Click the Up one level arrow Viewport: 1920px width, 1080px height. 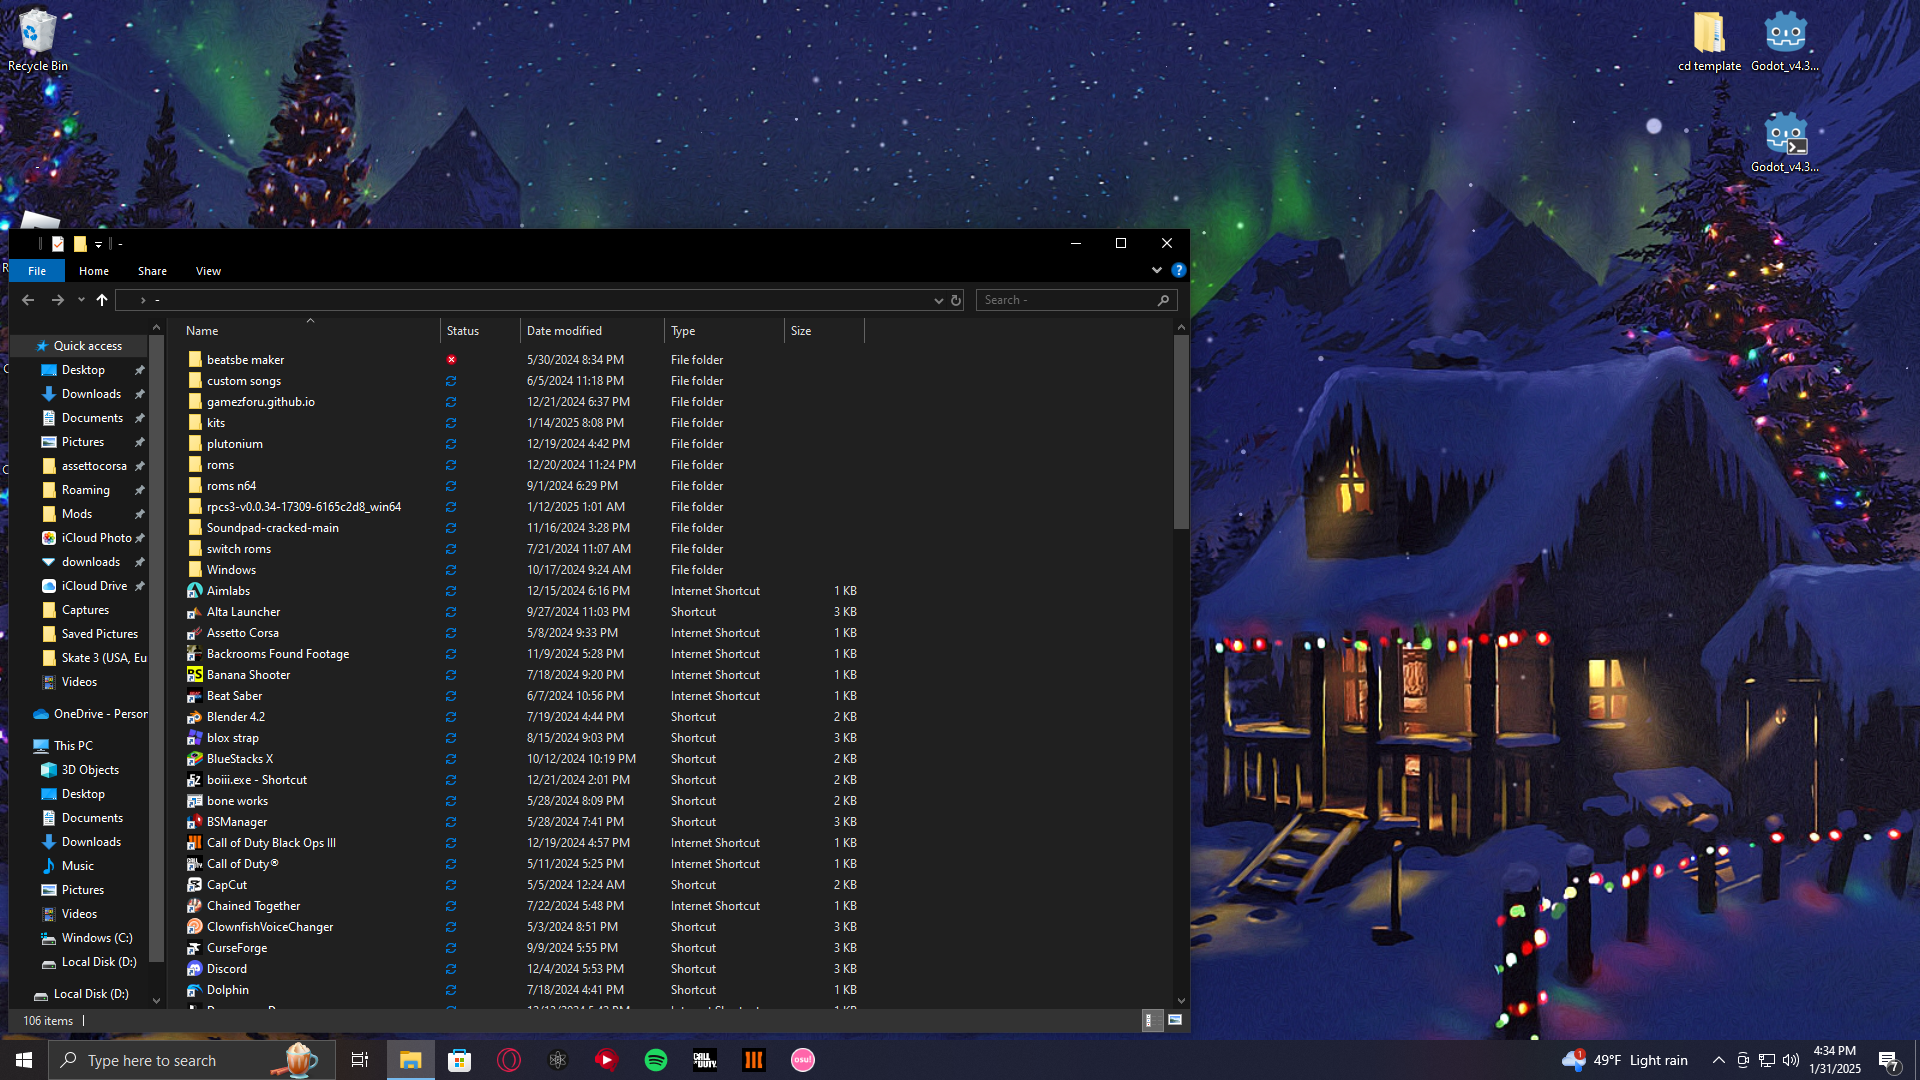102,300
